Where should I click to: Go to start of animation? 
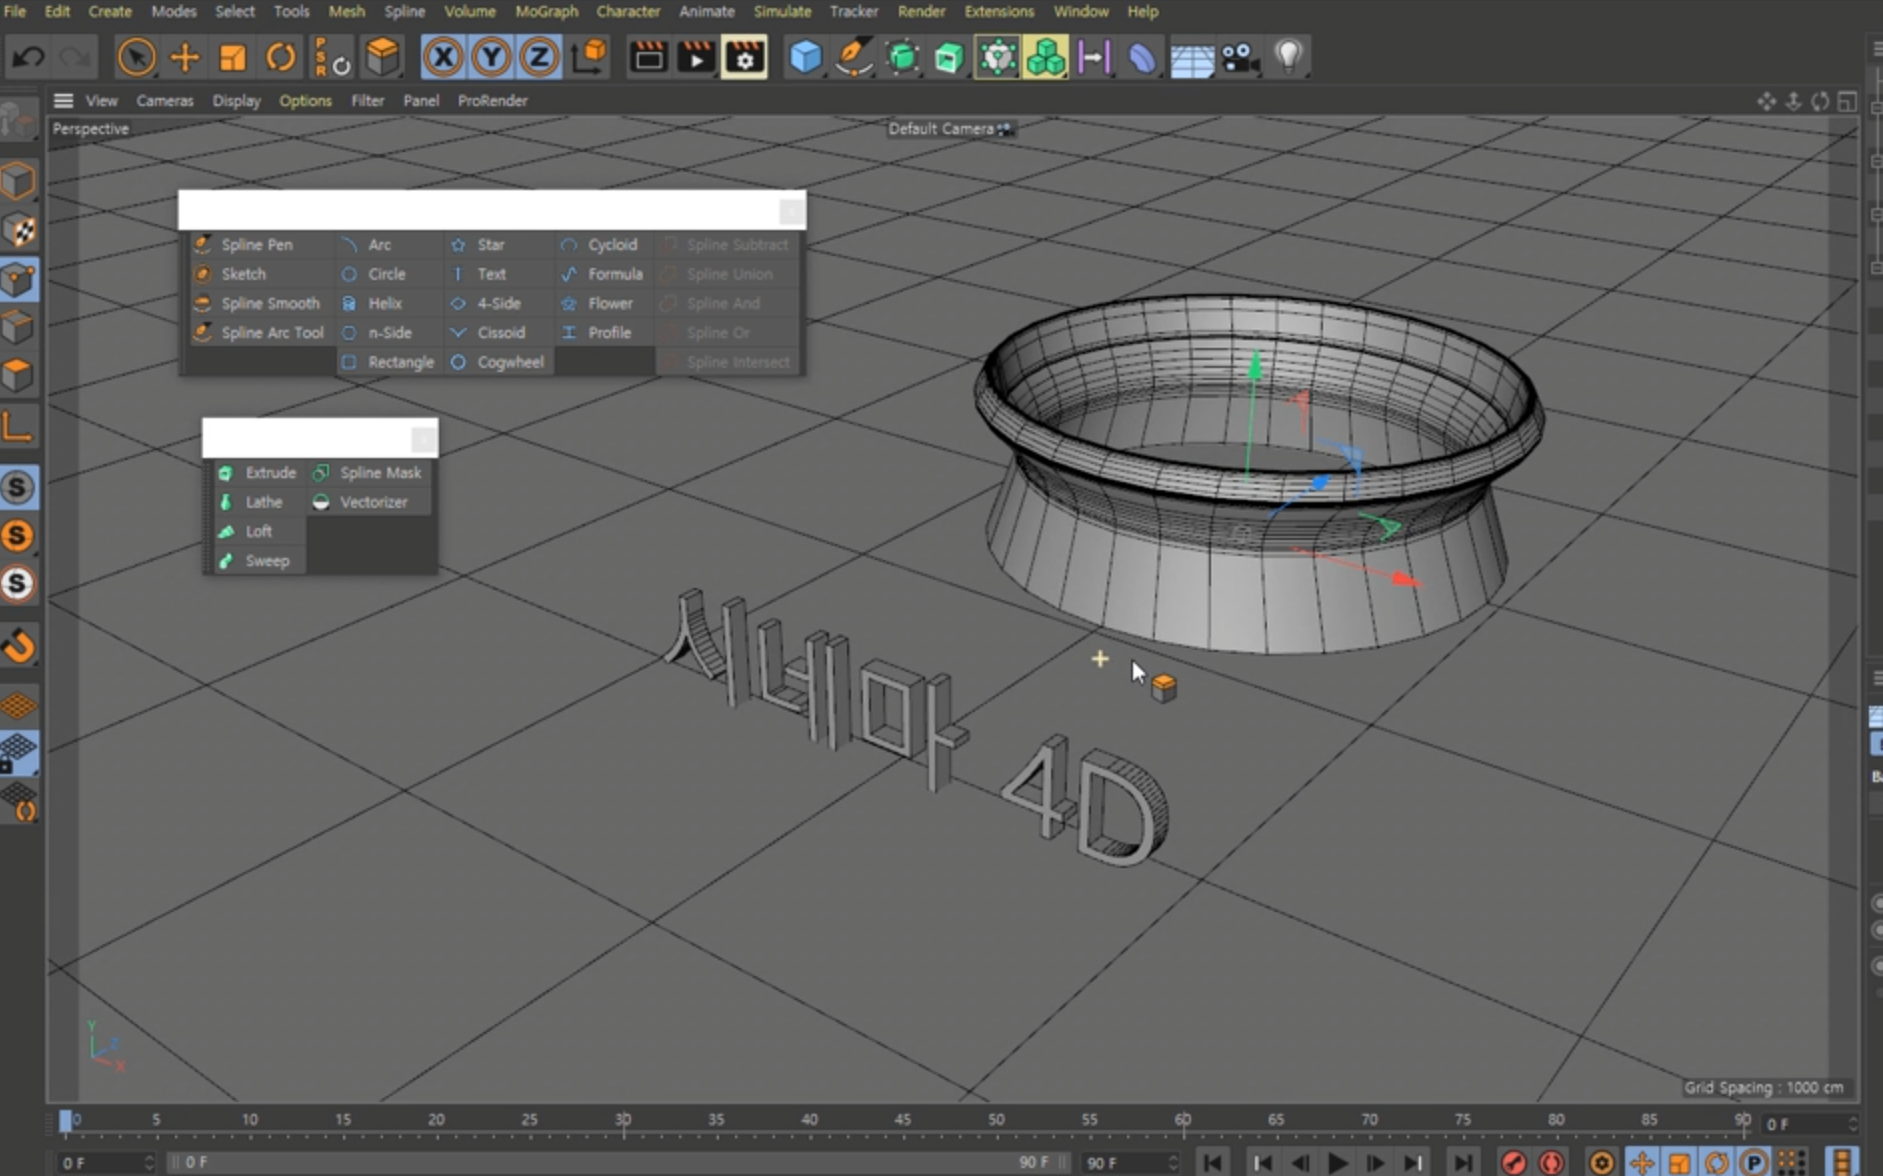click(1213, 1162)
